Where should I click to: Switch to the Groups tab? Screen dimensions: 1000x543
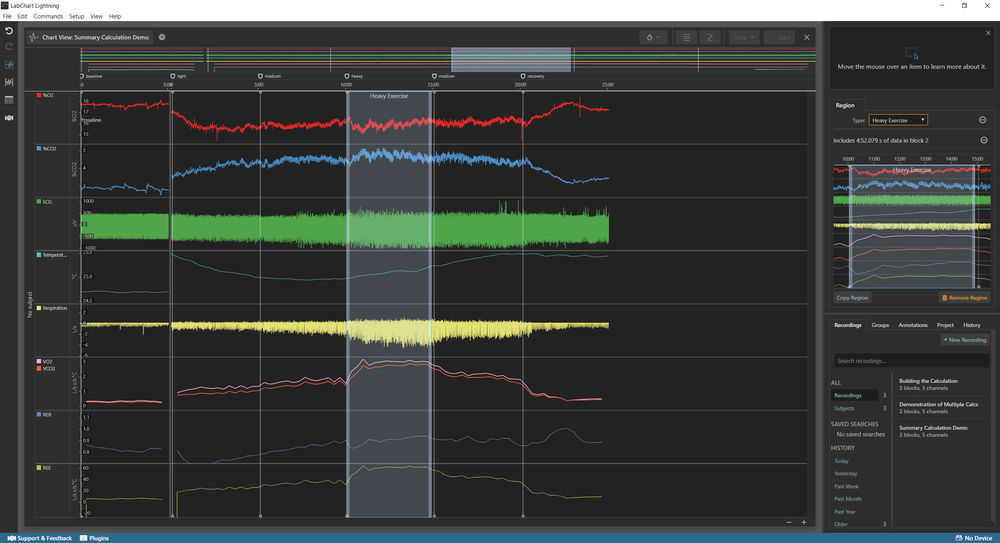[880, 325]
